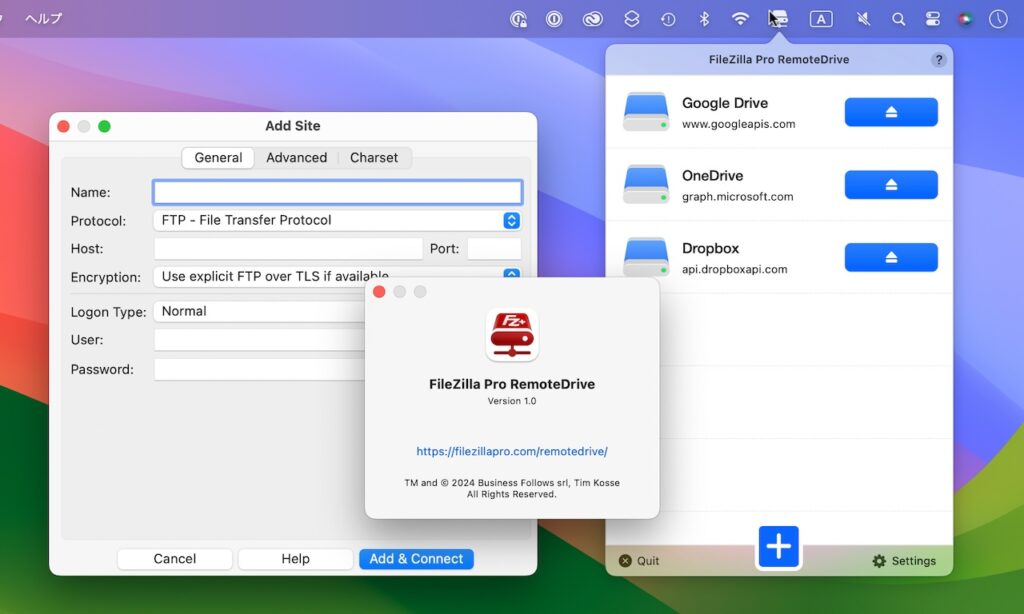
Task: Click the Google Drive disk icon
Action: coord(645,111)
